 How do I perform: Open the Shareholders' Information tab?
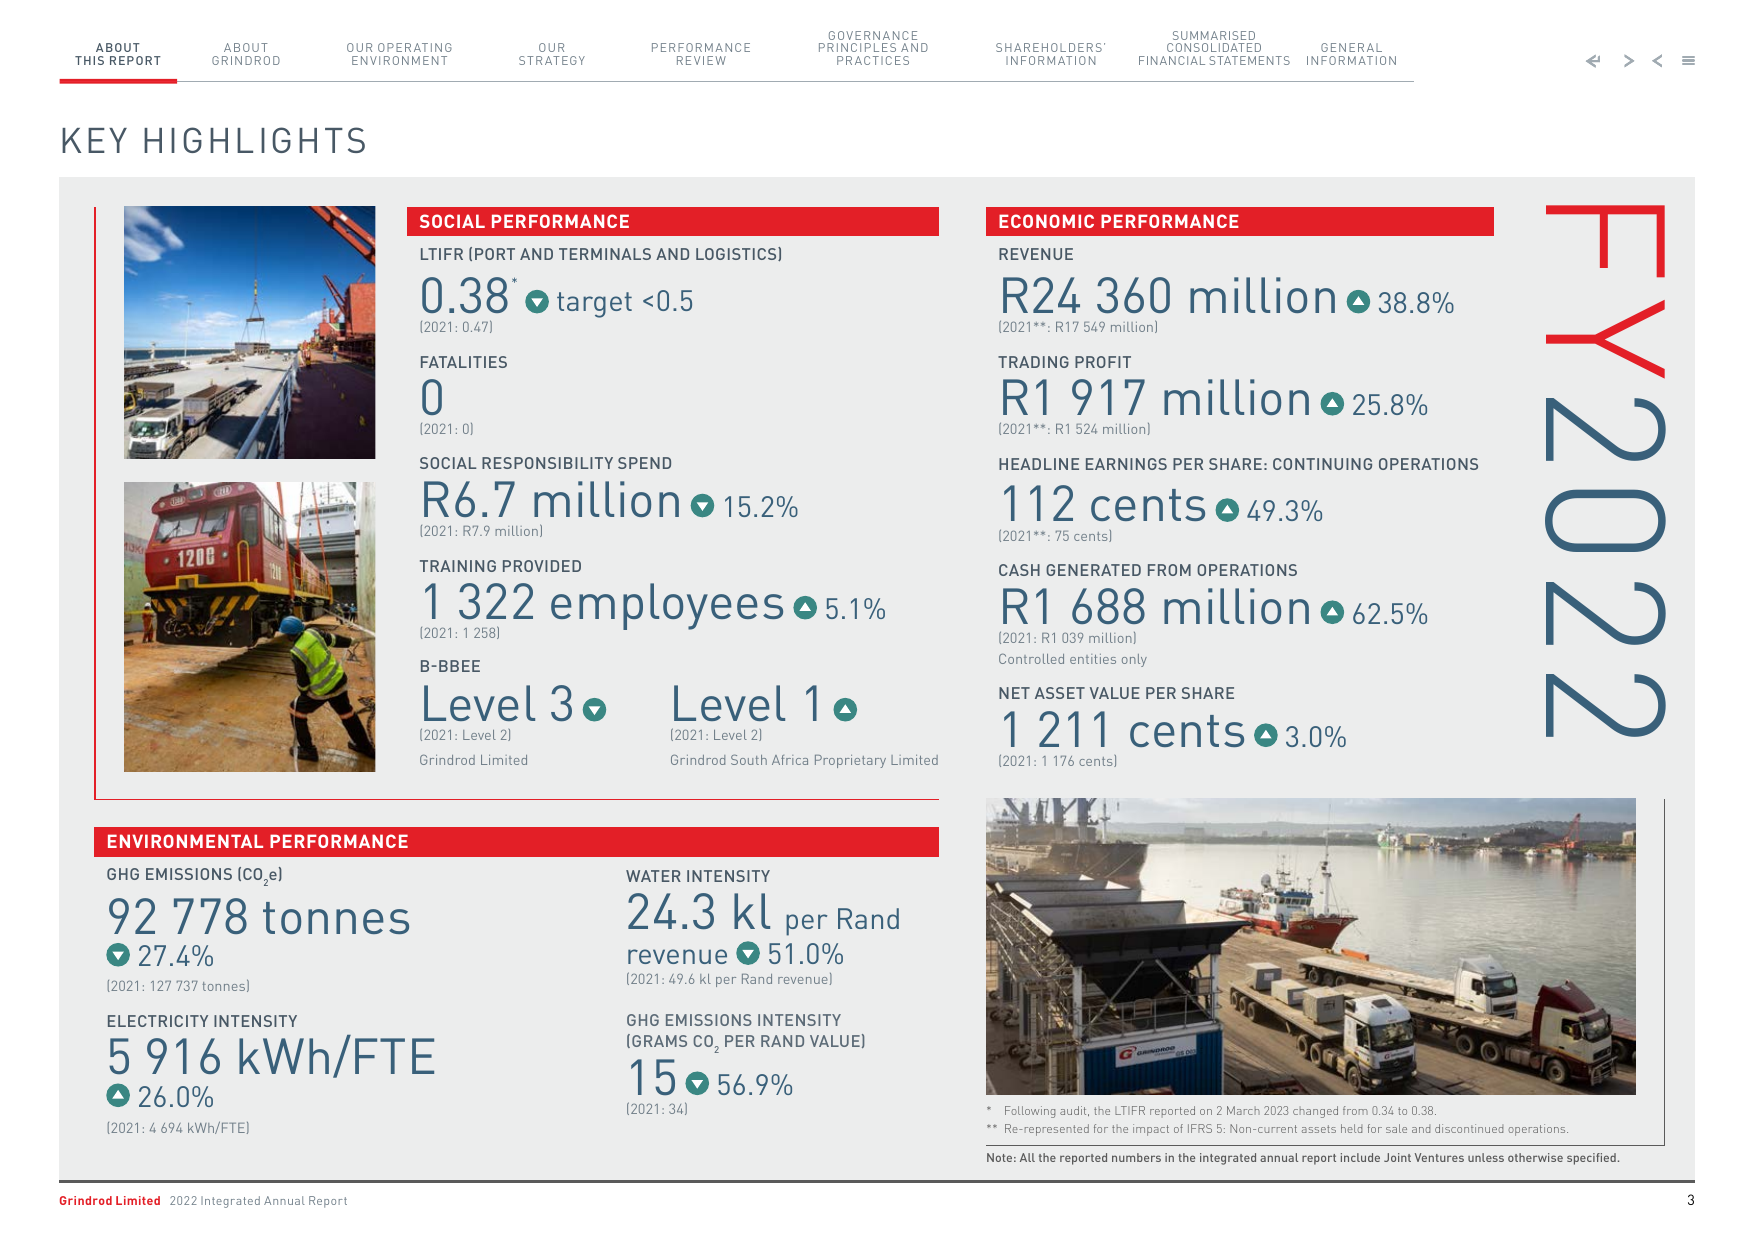point(1051,55)
